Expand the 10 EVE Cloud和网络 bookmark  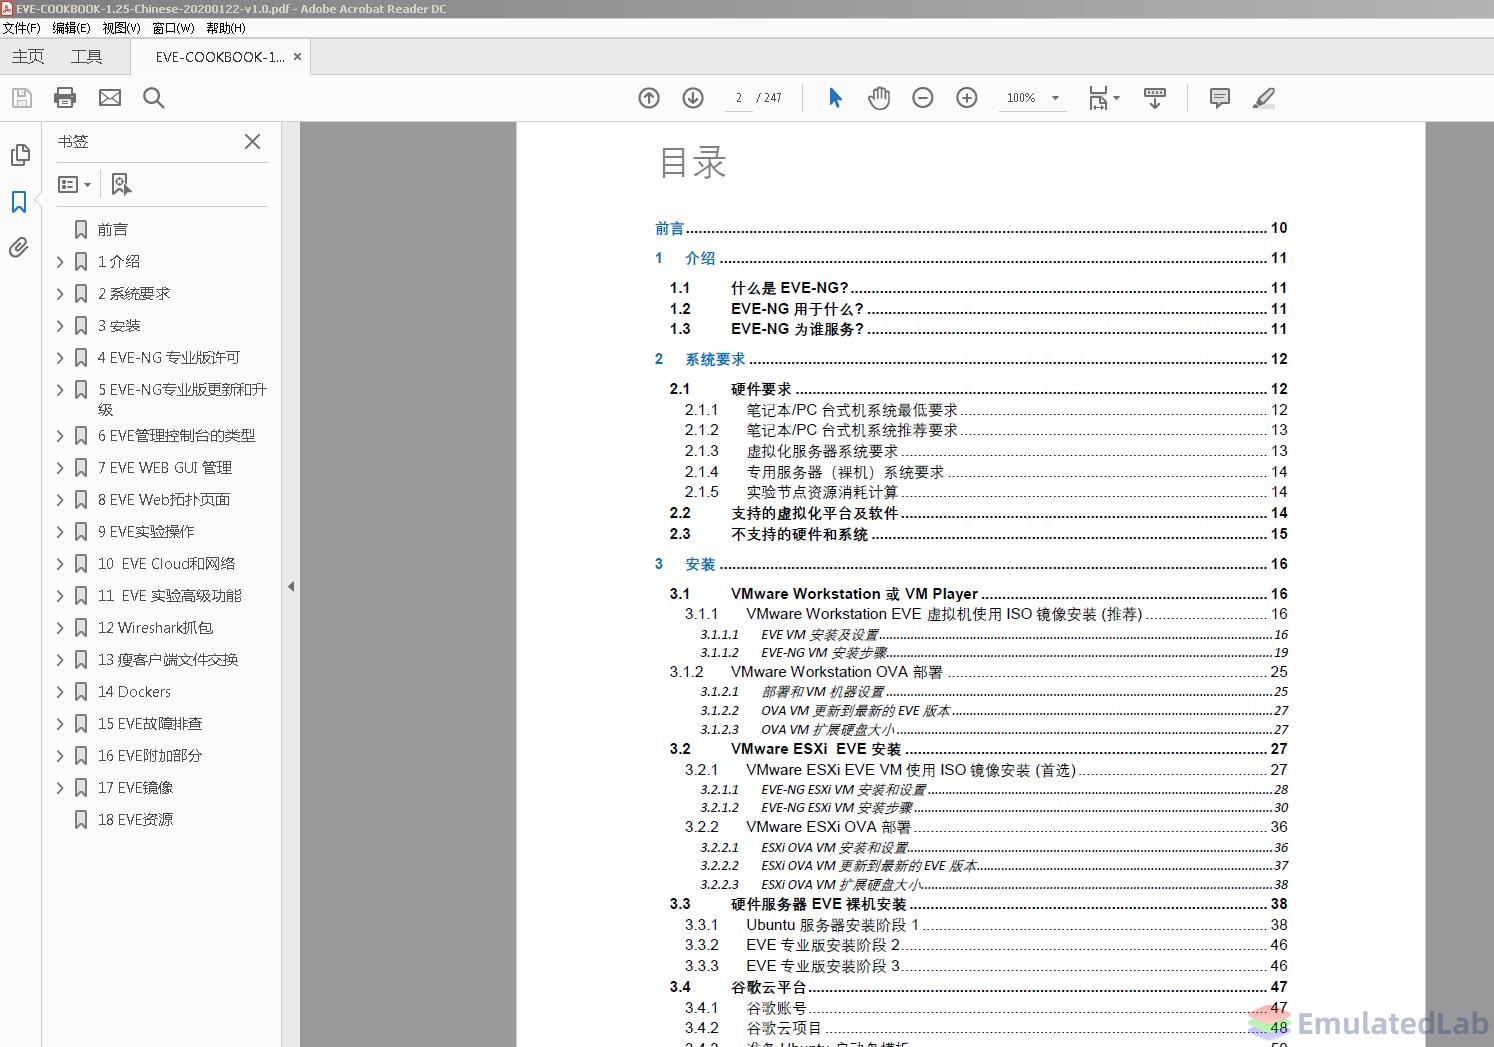60,564
